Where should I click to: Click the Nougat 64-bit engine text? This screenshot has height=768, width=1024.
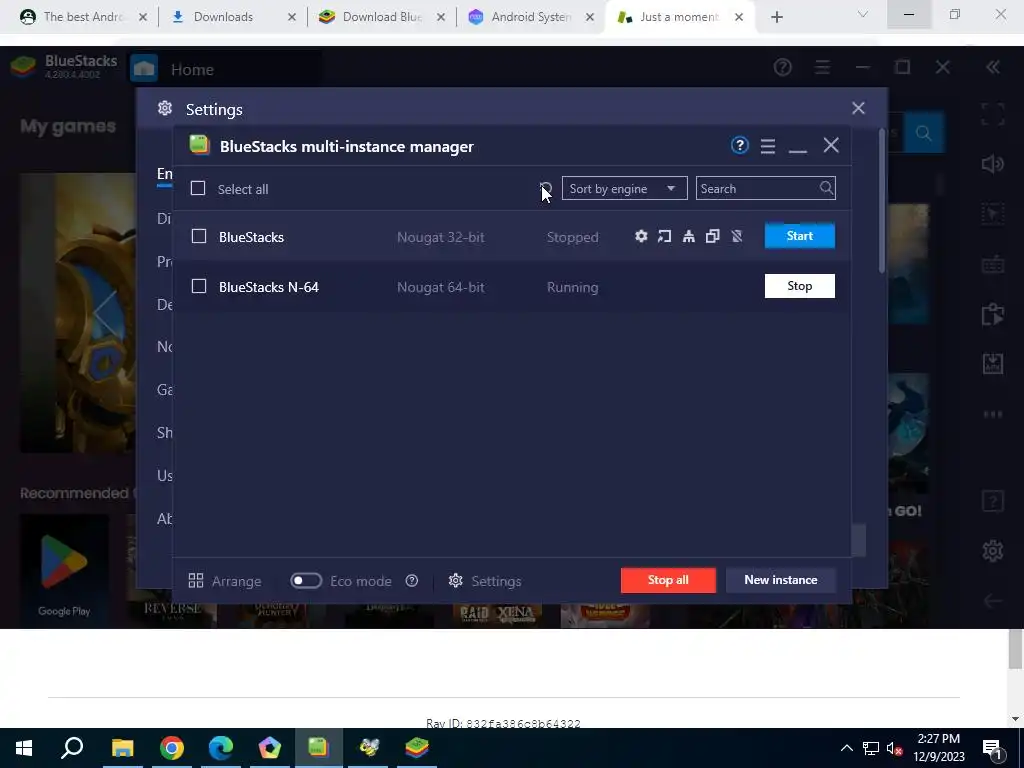pos(441,287)
